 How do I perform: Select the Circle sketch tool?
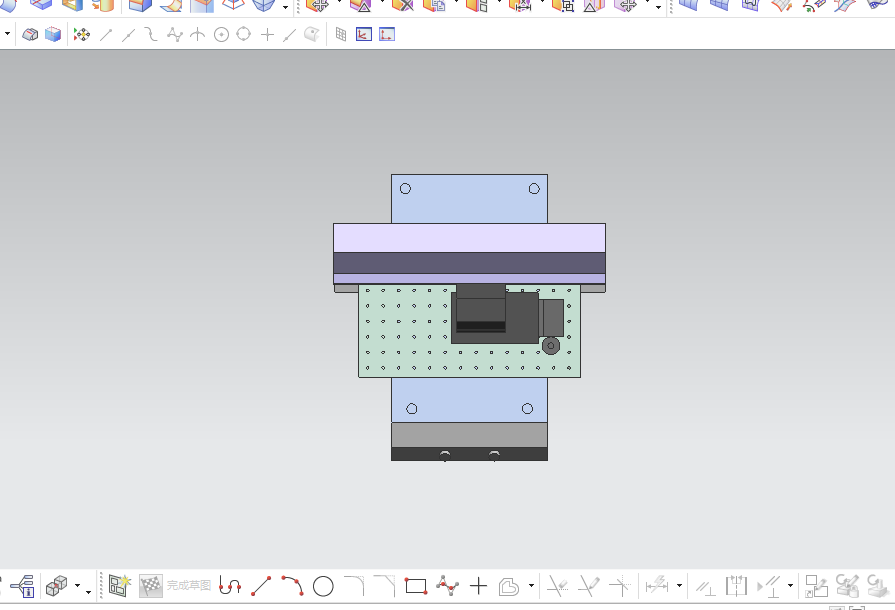tap(323, 586)
